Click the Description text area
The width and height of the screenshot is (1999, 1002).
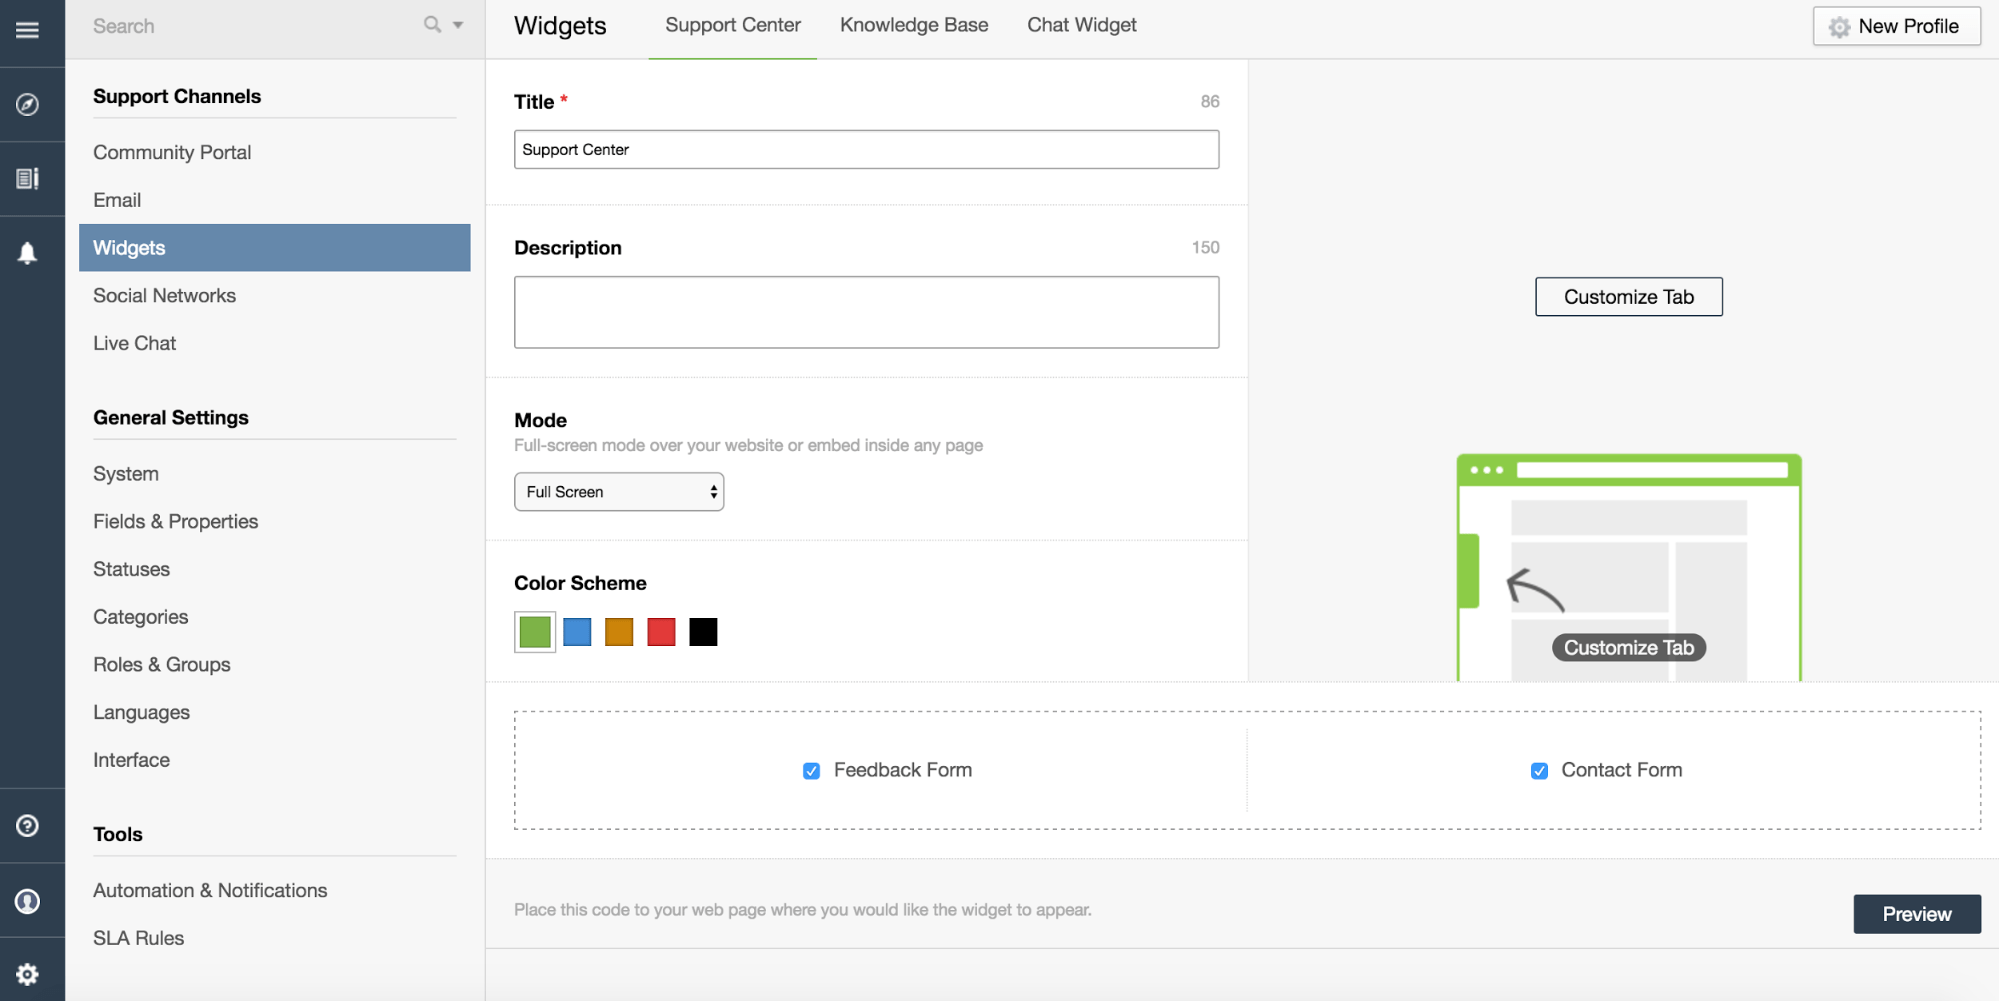(x=866, y=312)
